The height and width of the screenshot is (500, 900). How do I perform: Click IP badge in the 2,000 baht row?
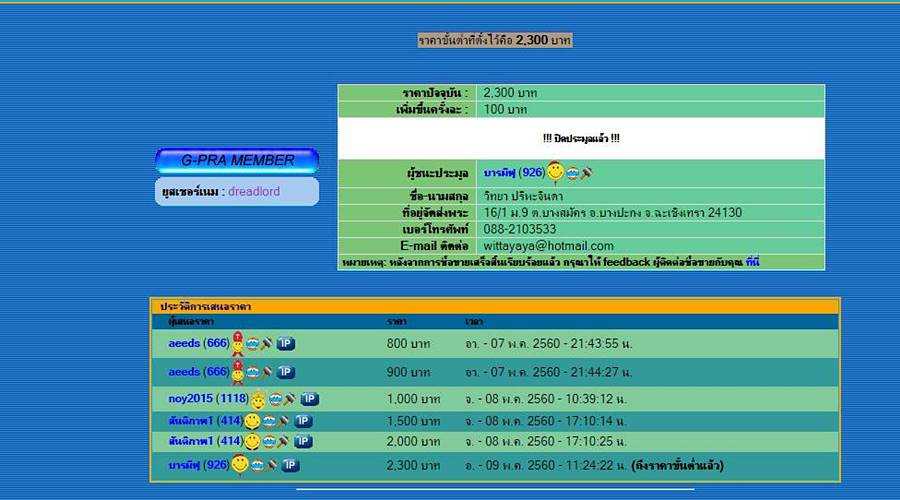[x=304, y=441]
